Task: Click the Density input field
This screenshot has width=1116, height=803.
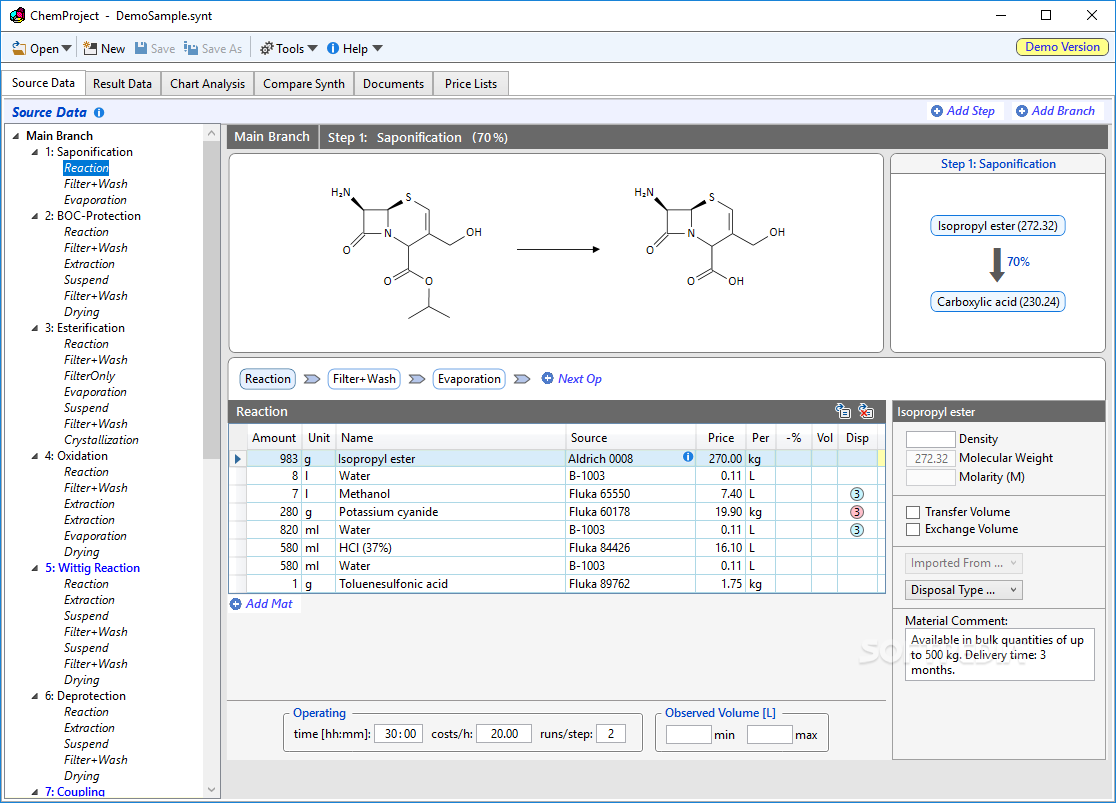Action: pyautogui.click(x=930, y=439)
